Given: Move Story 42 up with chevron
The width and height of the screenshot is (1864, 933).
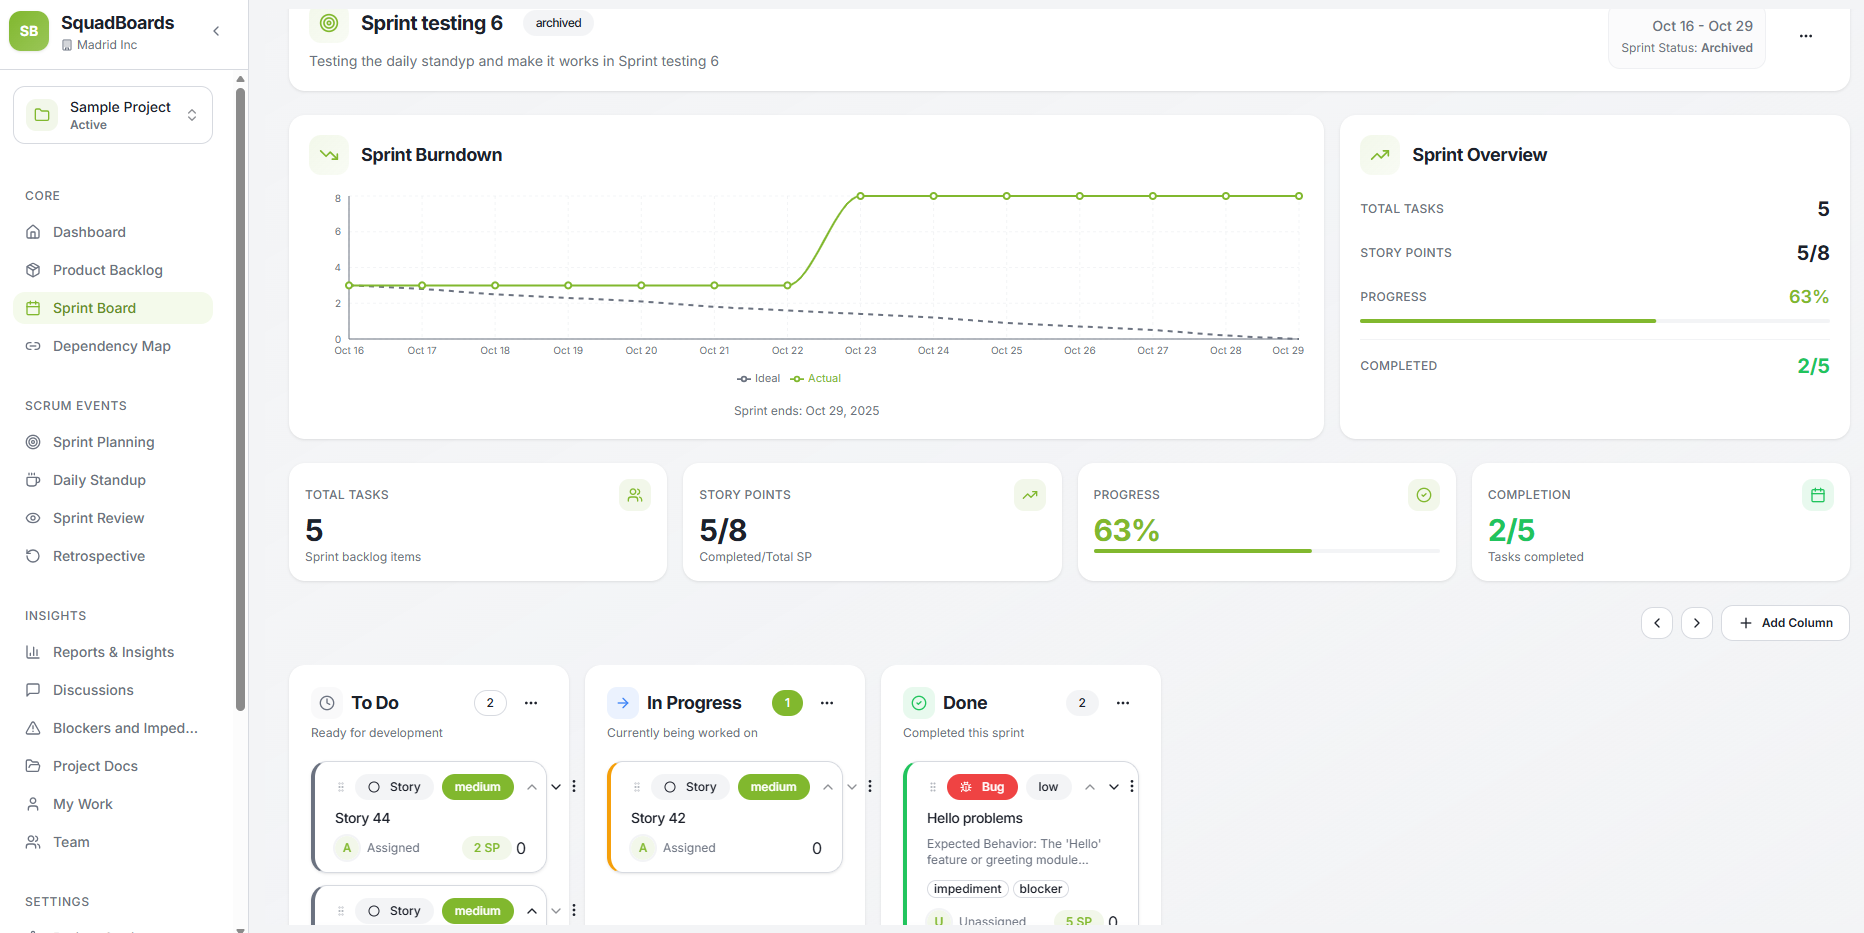Looking at the screenshot, I should (828, 787).
